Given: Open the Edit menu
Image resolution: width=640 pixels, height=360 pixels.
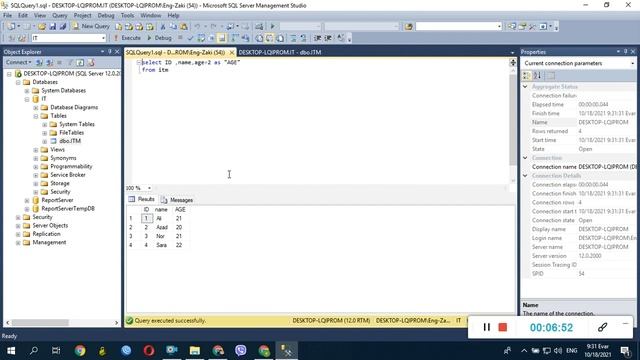Looking at the screenshot, I should pos(23,16).
